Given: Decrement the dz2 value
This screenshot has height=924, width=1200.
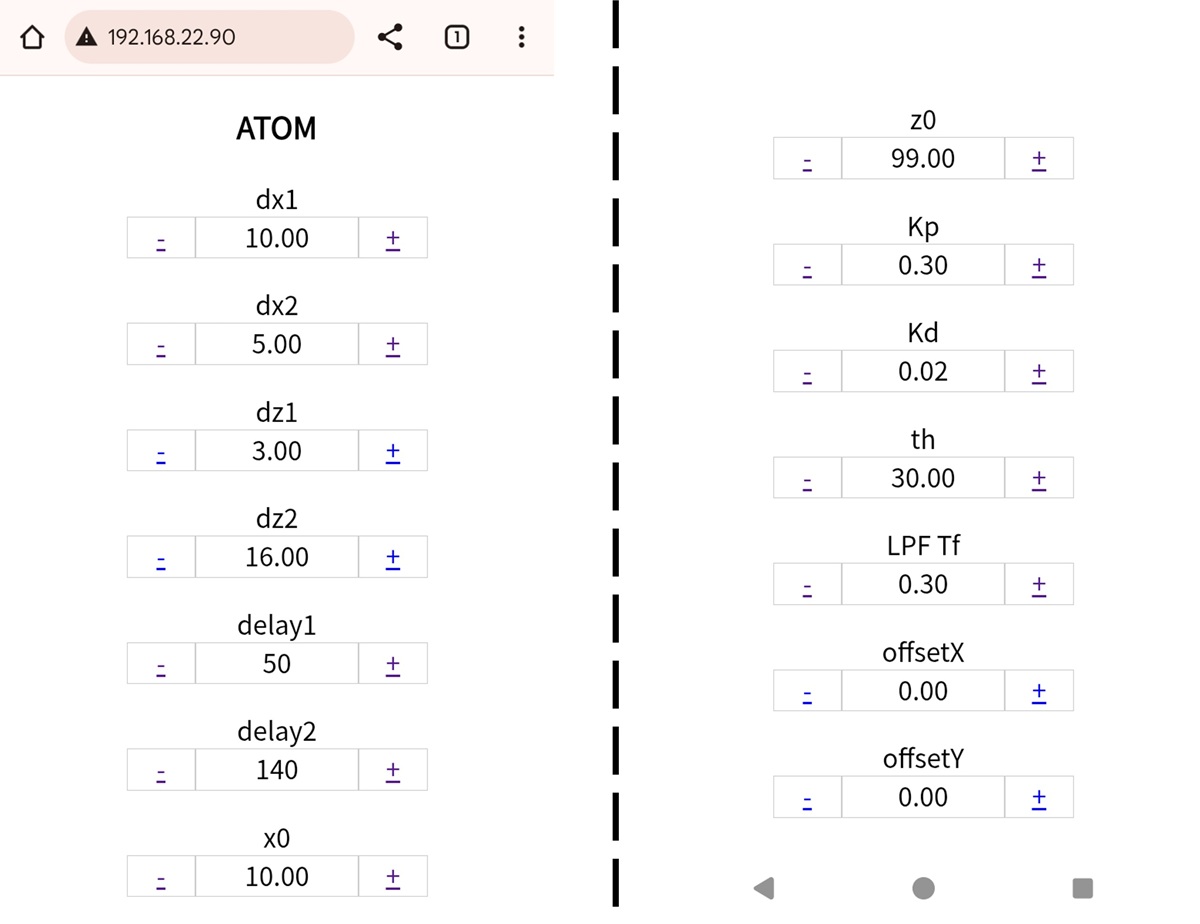Looking at the screenshot, I should click(x=161, y=559).
